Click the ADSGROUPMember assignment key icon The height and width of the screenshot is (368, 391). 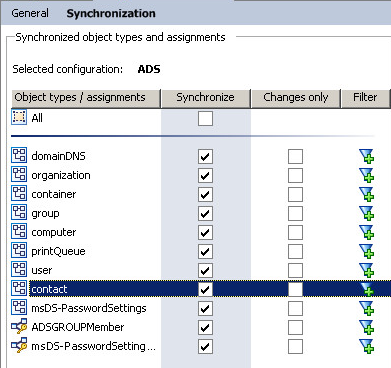19,327
